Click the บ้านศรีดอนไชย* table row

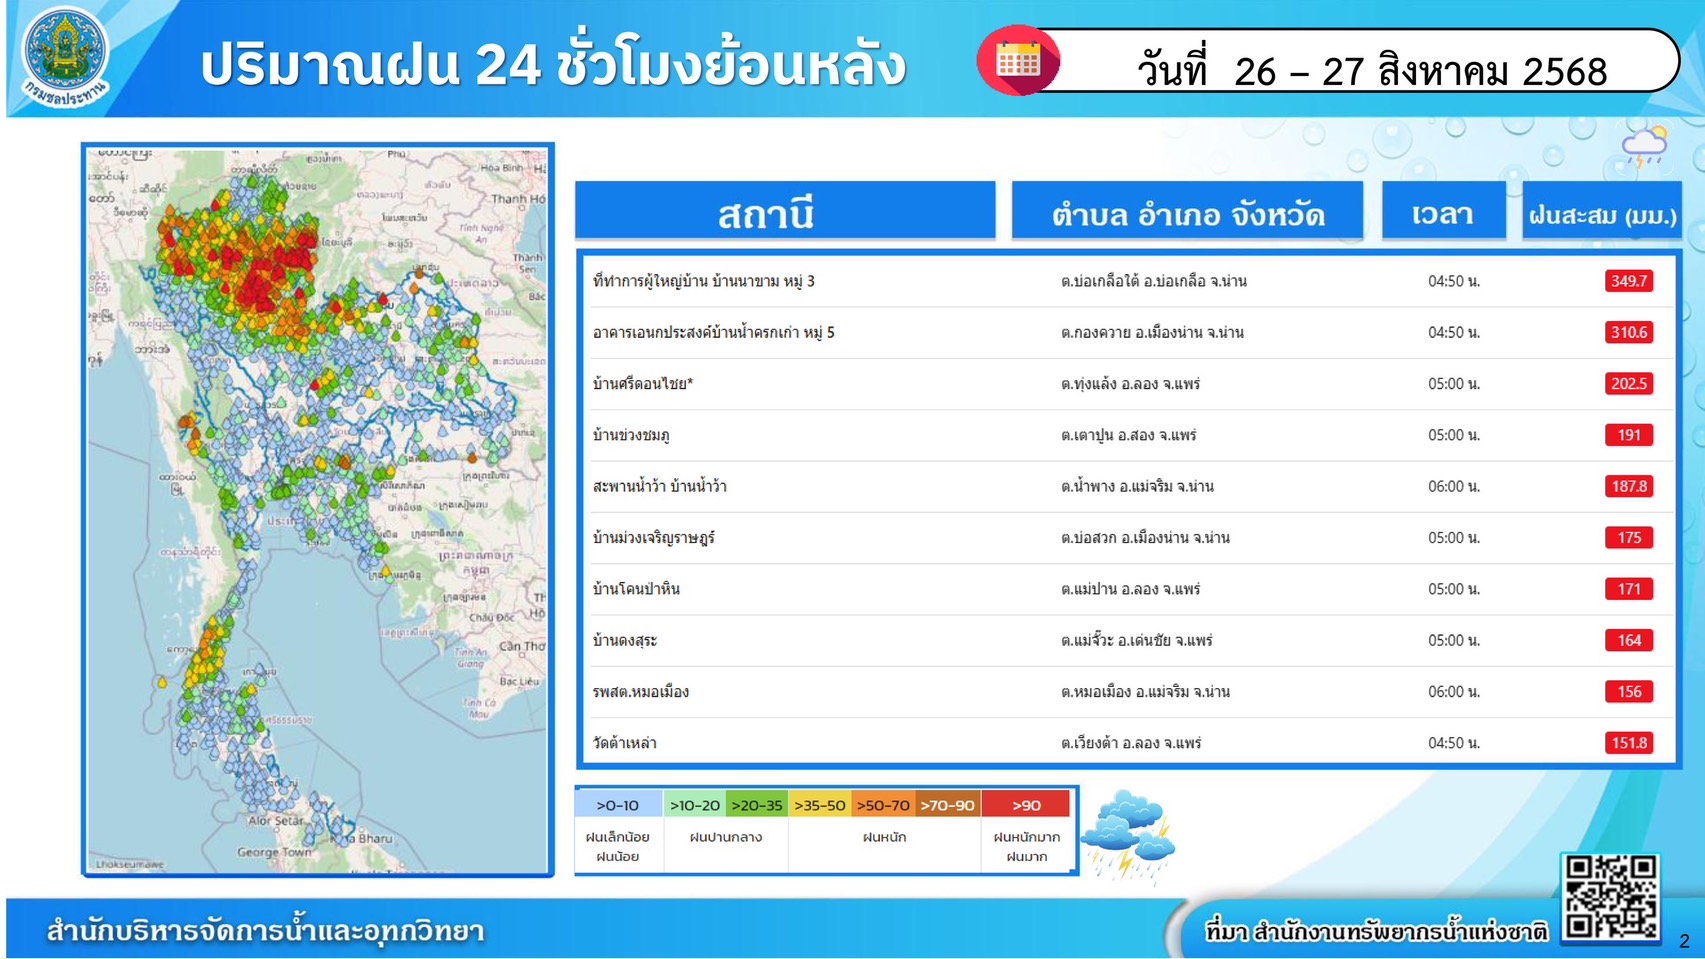(1100, 383)
